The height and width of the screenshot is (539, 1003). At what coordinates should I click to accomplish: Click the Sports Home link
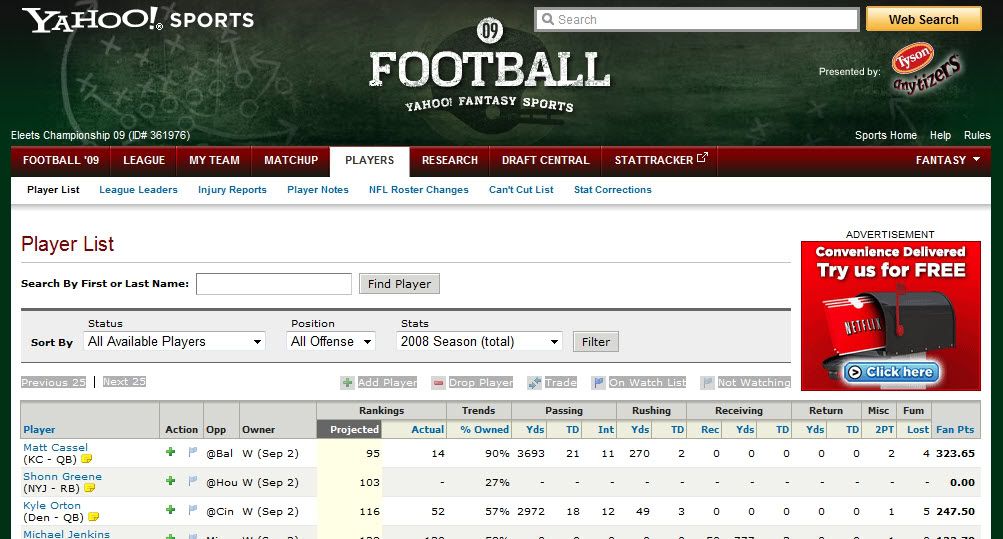click(x=886, y=135)
